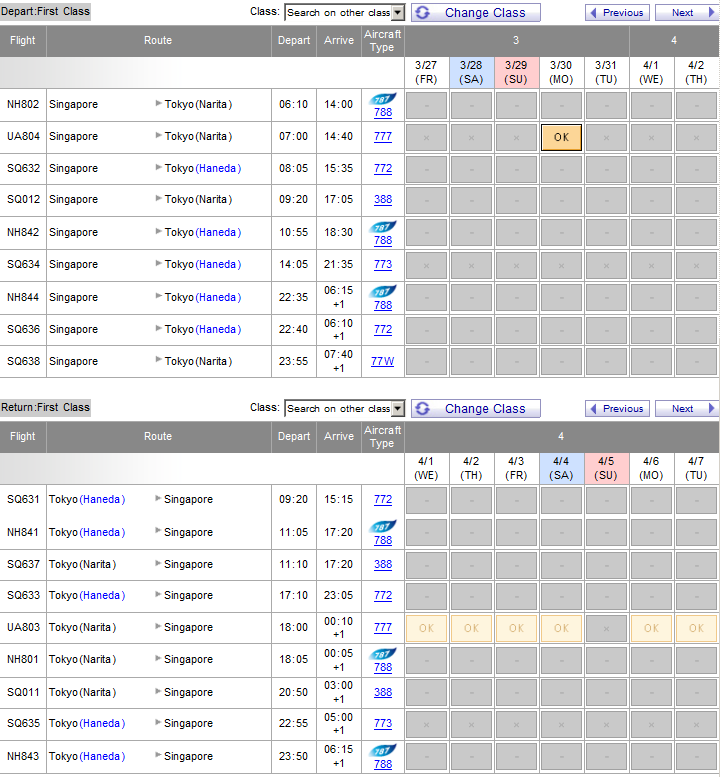Go to Next dates for Depart flights

click(687, 12)
